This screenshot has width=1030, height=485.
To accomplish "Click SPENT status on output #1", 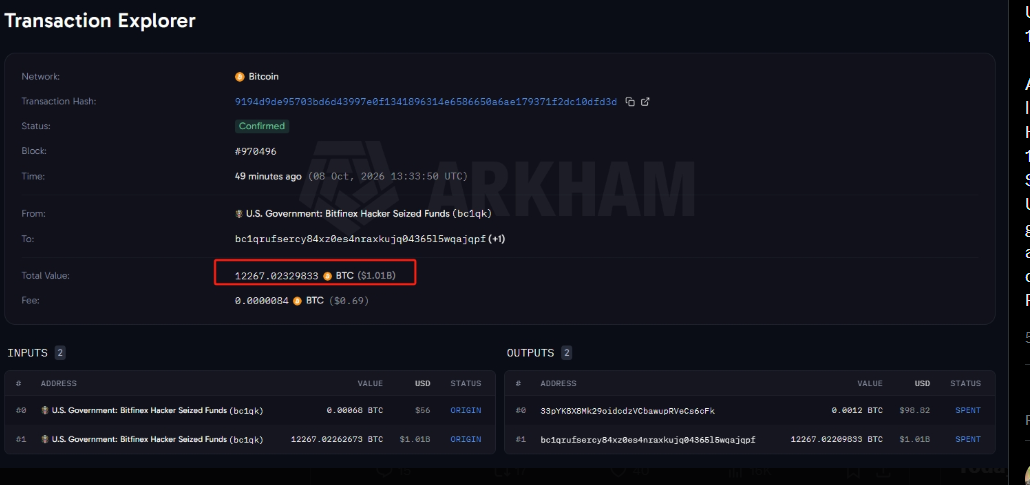I will pyautogui.click(x=968, y=439).
